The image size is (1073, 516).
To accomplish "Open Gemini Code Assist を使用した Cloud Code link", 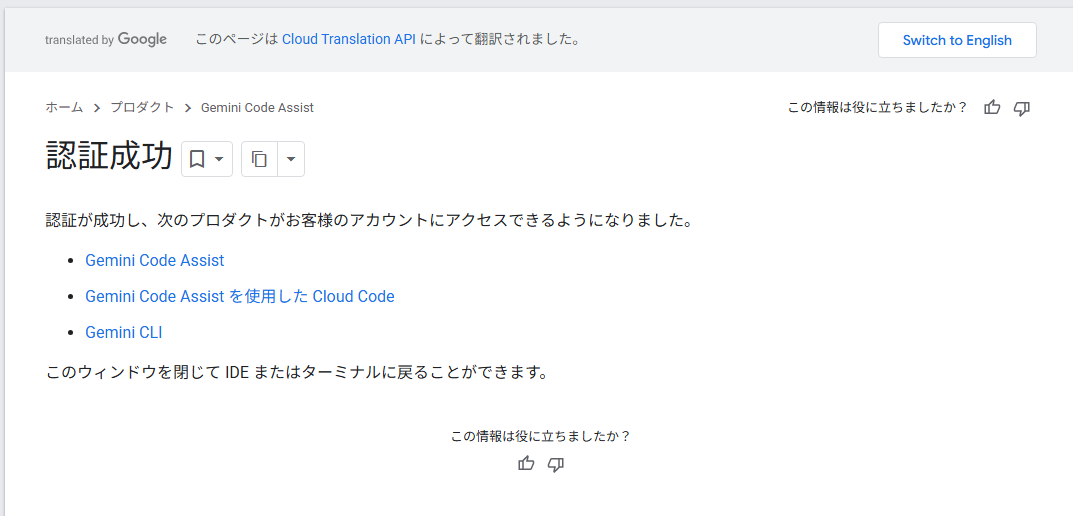I will point(240,296).
